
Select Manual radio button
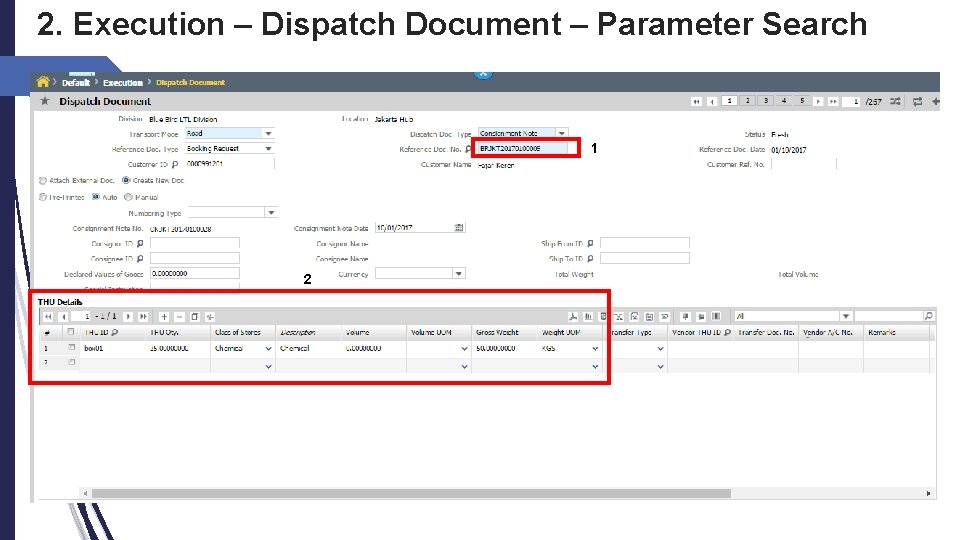click(x=129, y=197)
